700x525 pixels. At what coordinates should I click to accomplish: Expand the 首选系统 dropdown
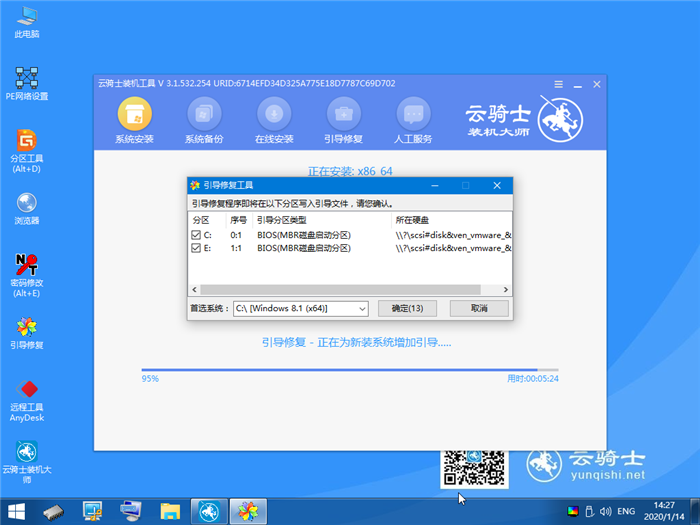361,308
